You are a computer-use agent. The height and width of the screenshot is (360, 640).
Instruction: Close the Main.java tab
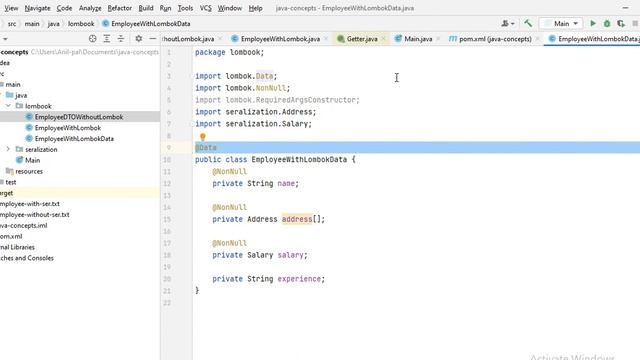(x=438, y=39)
